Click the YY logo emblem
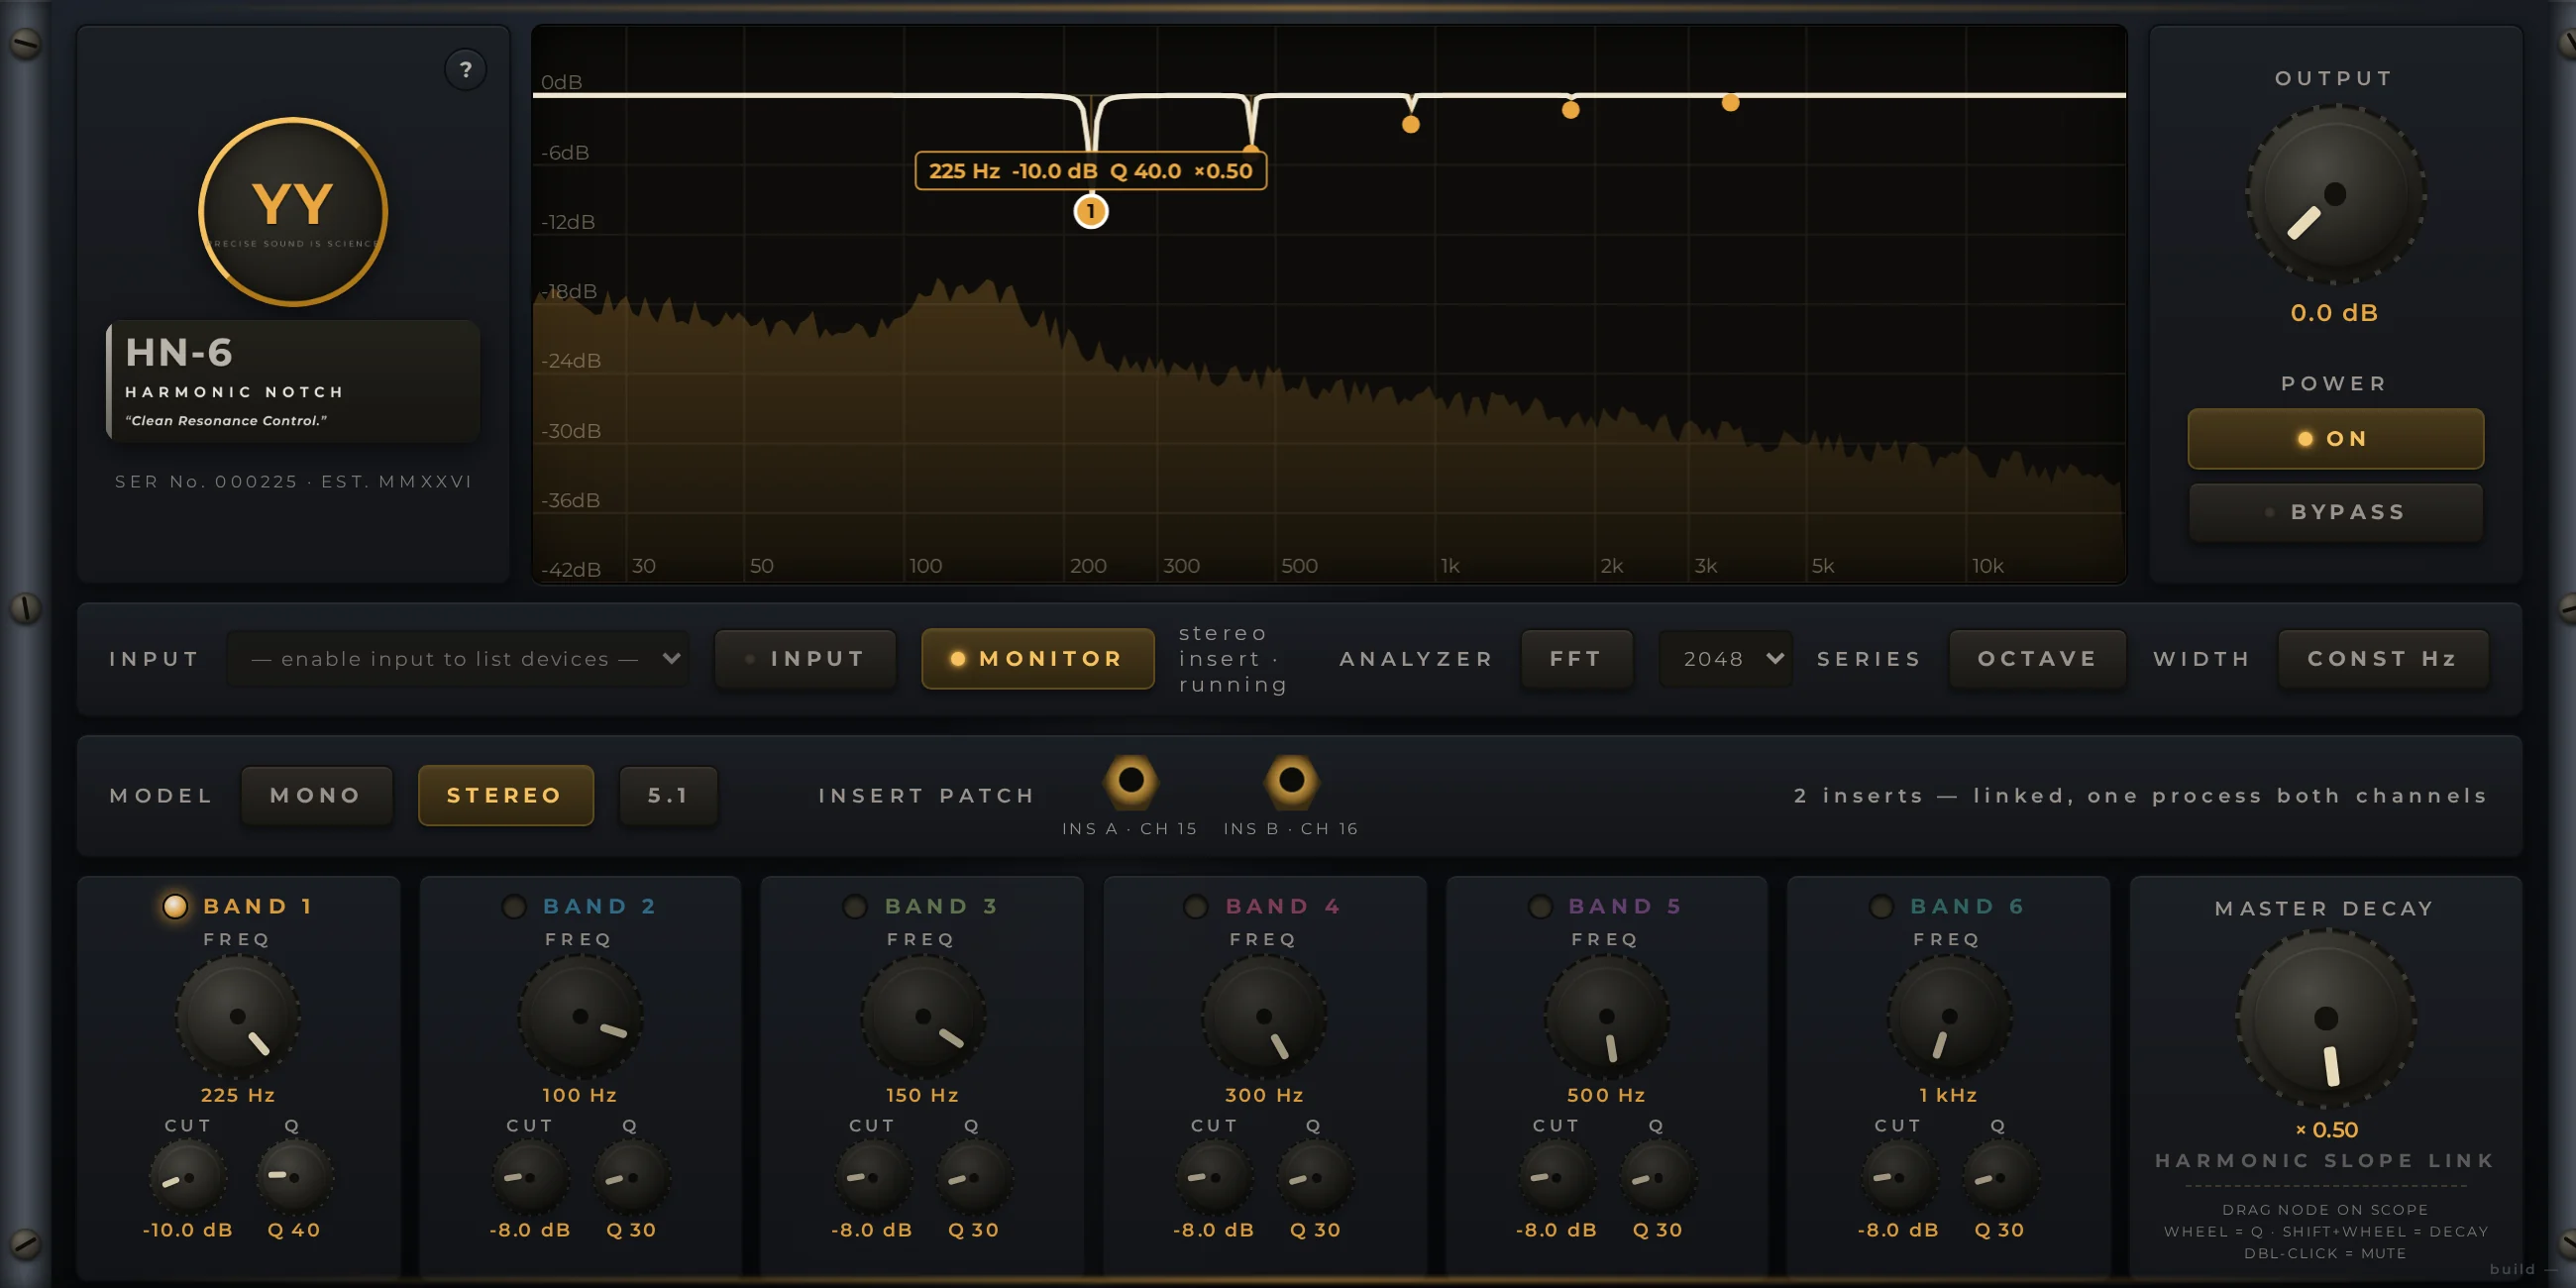 pyautogui.click(x=293, y=212)
